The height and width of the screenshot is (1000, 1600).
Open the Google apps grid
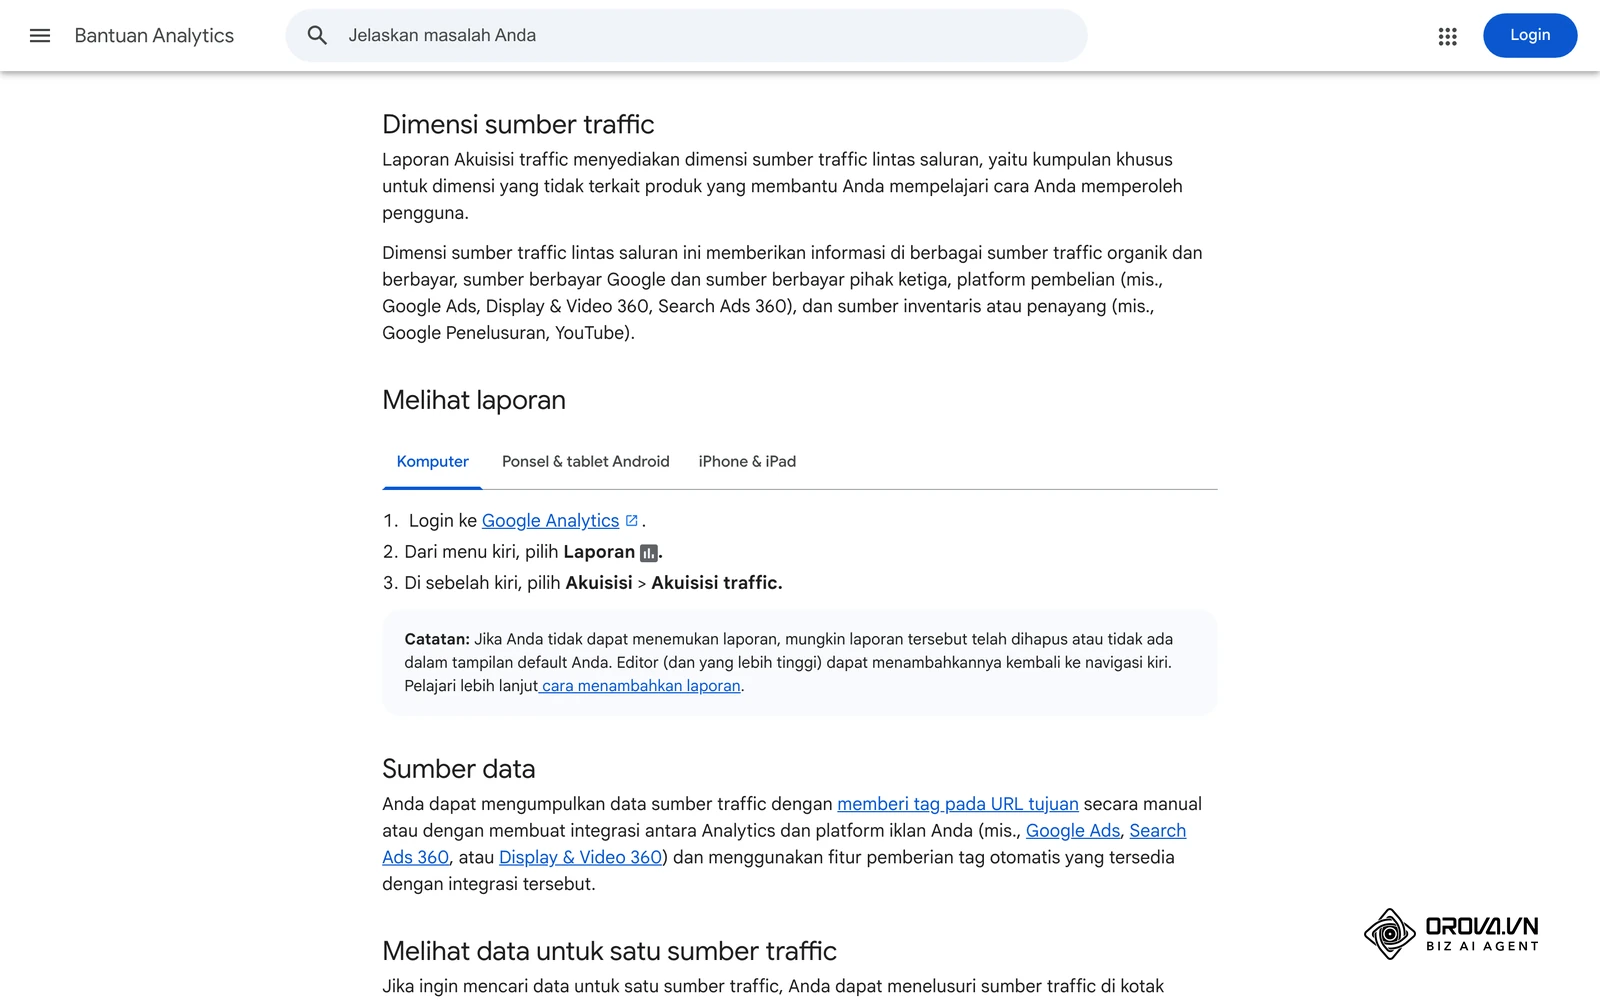tap(1447, 36)
